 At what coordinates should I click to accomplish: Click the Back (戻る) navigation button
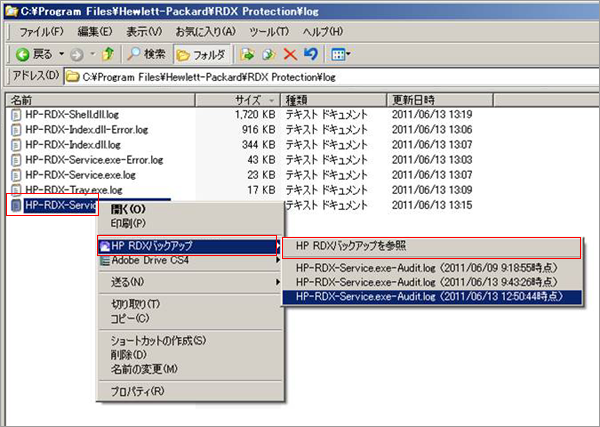coord(34,53)
